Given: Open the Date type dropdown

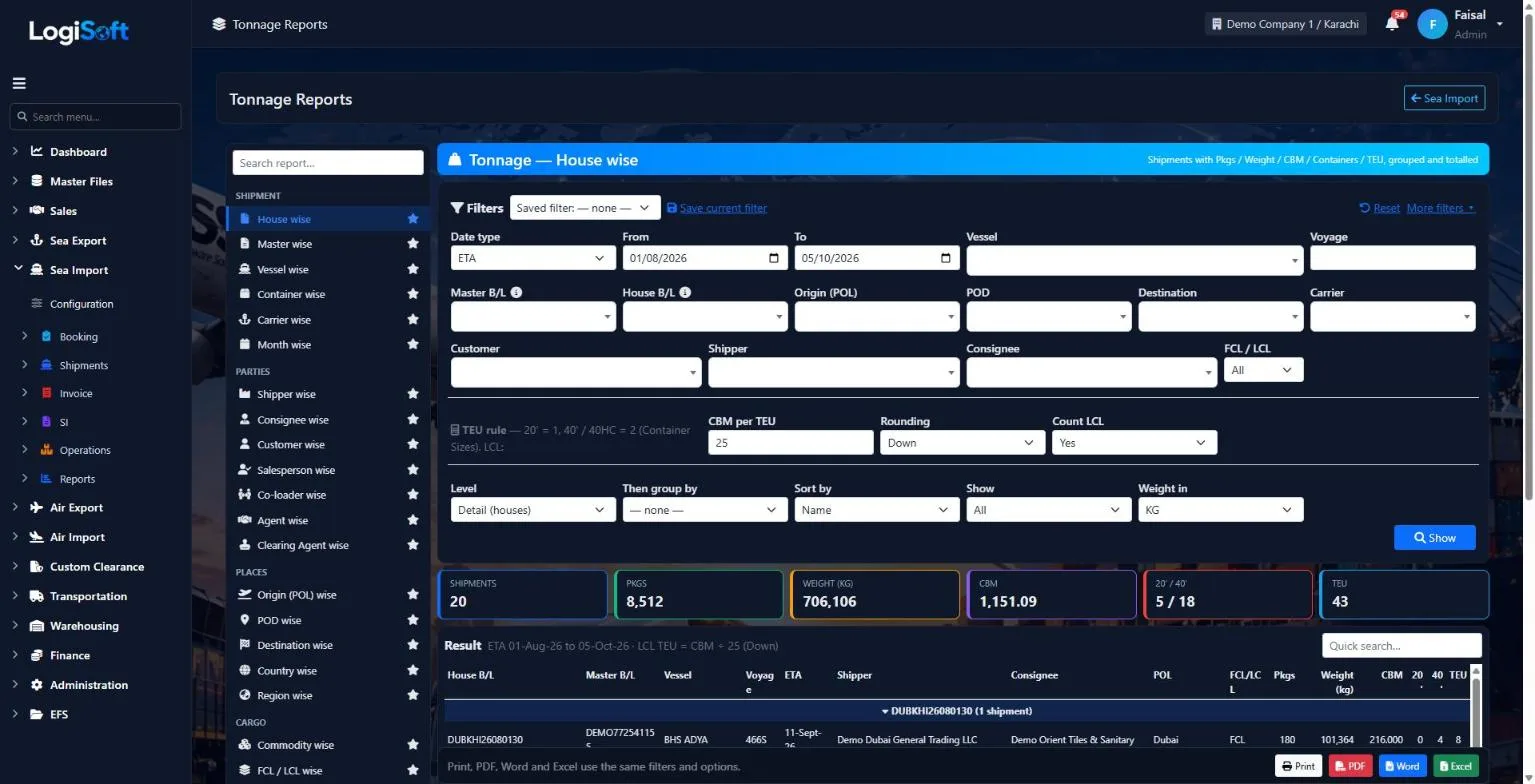Looking at the screenshot, I should point(533,258).
